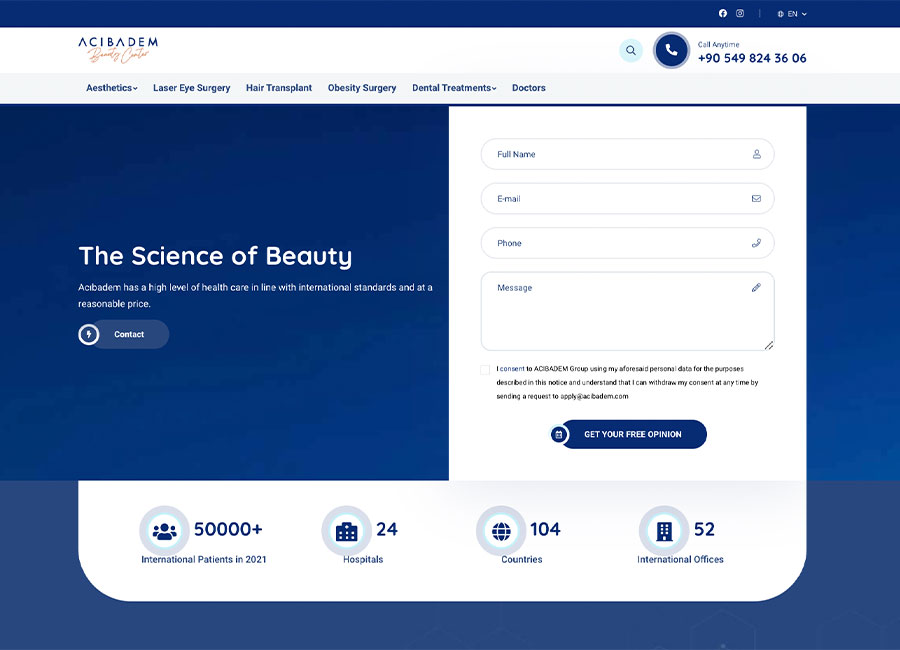The width and height of the screenshot is (900, 650).
Task: Open Laser Eye Surgery menu item
Action: (191, 88)
